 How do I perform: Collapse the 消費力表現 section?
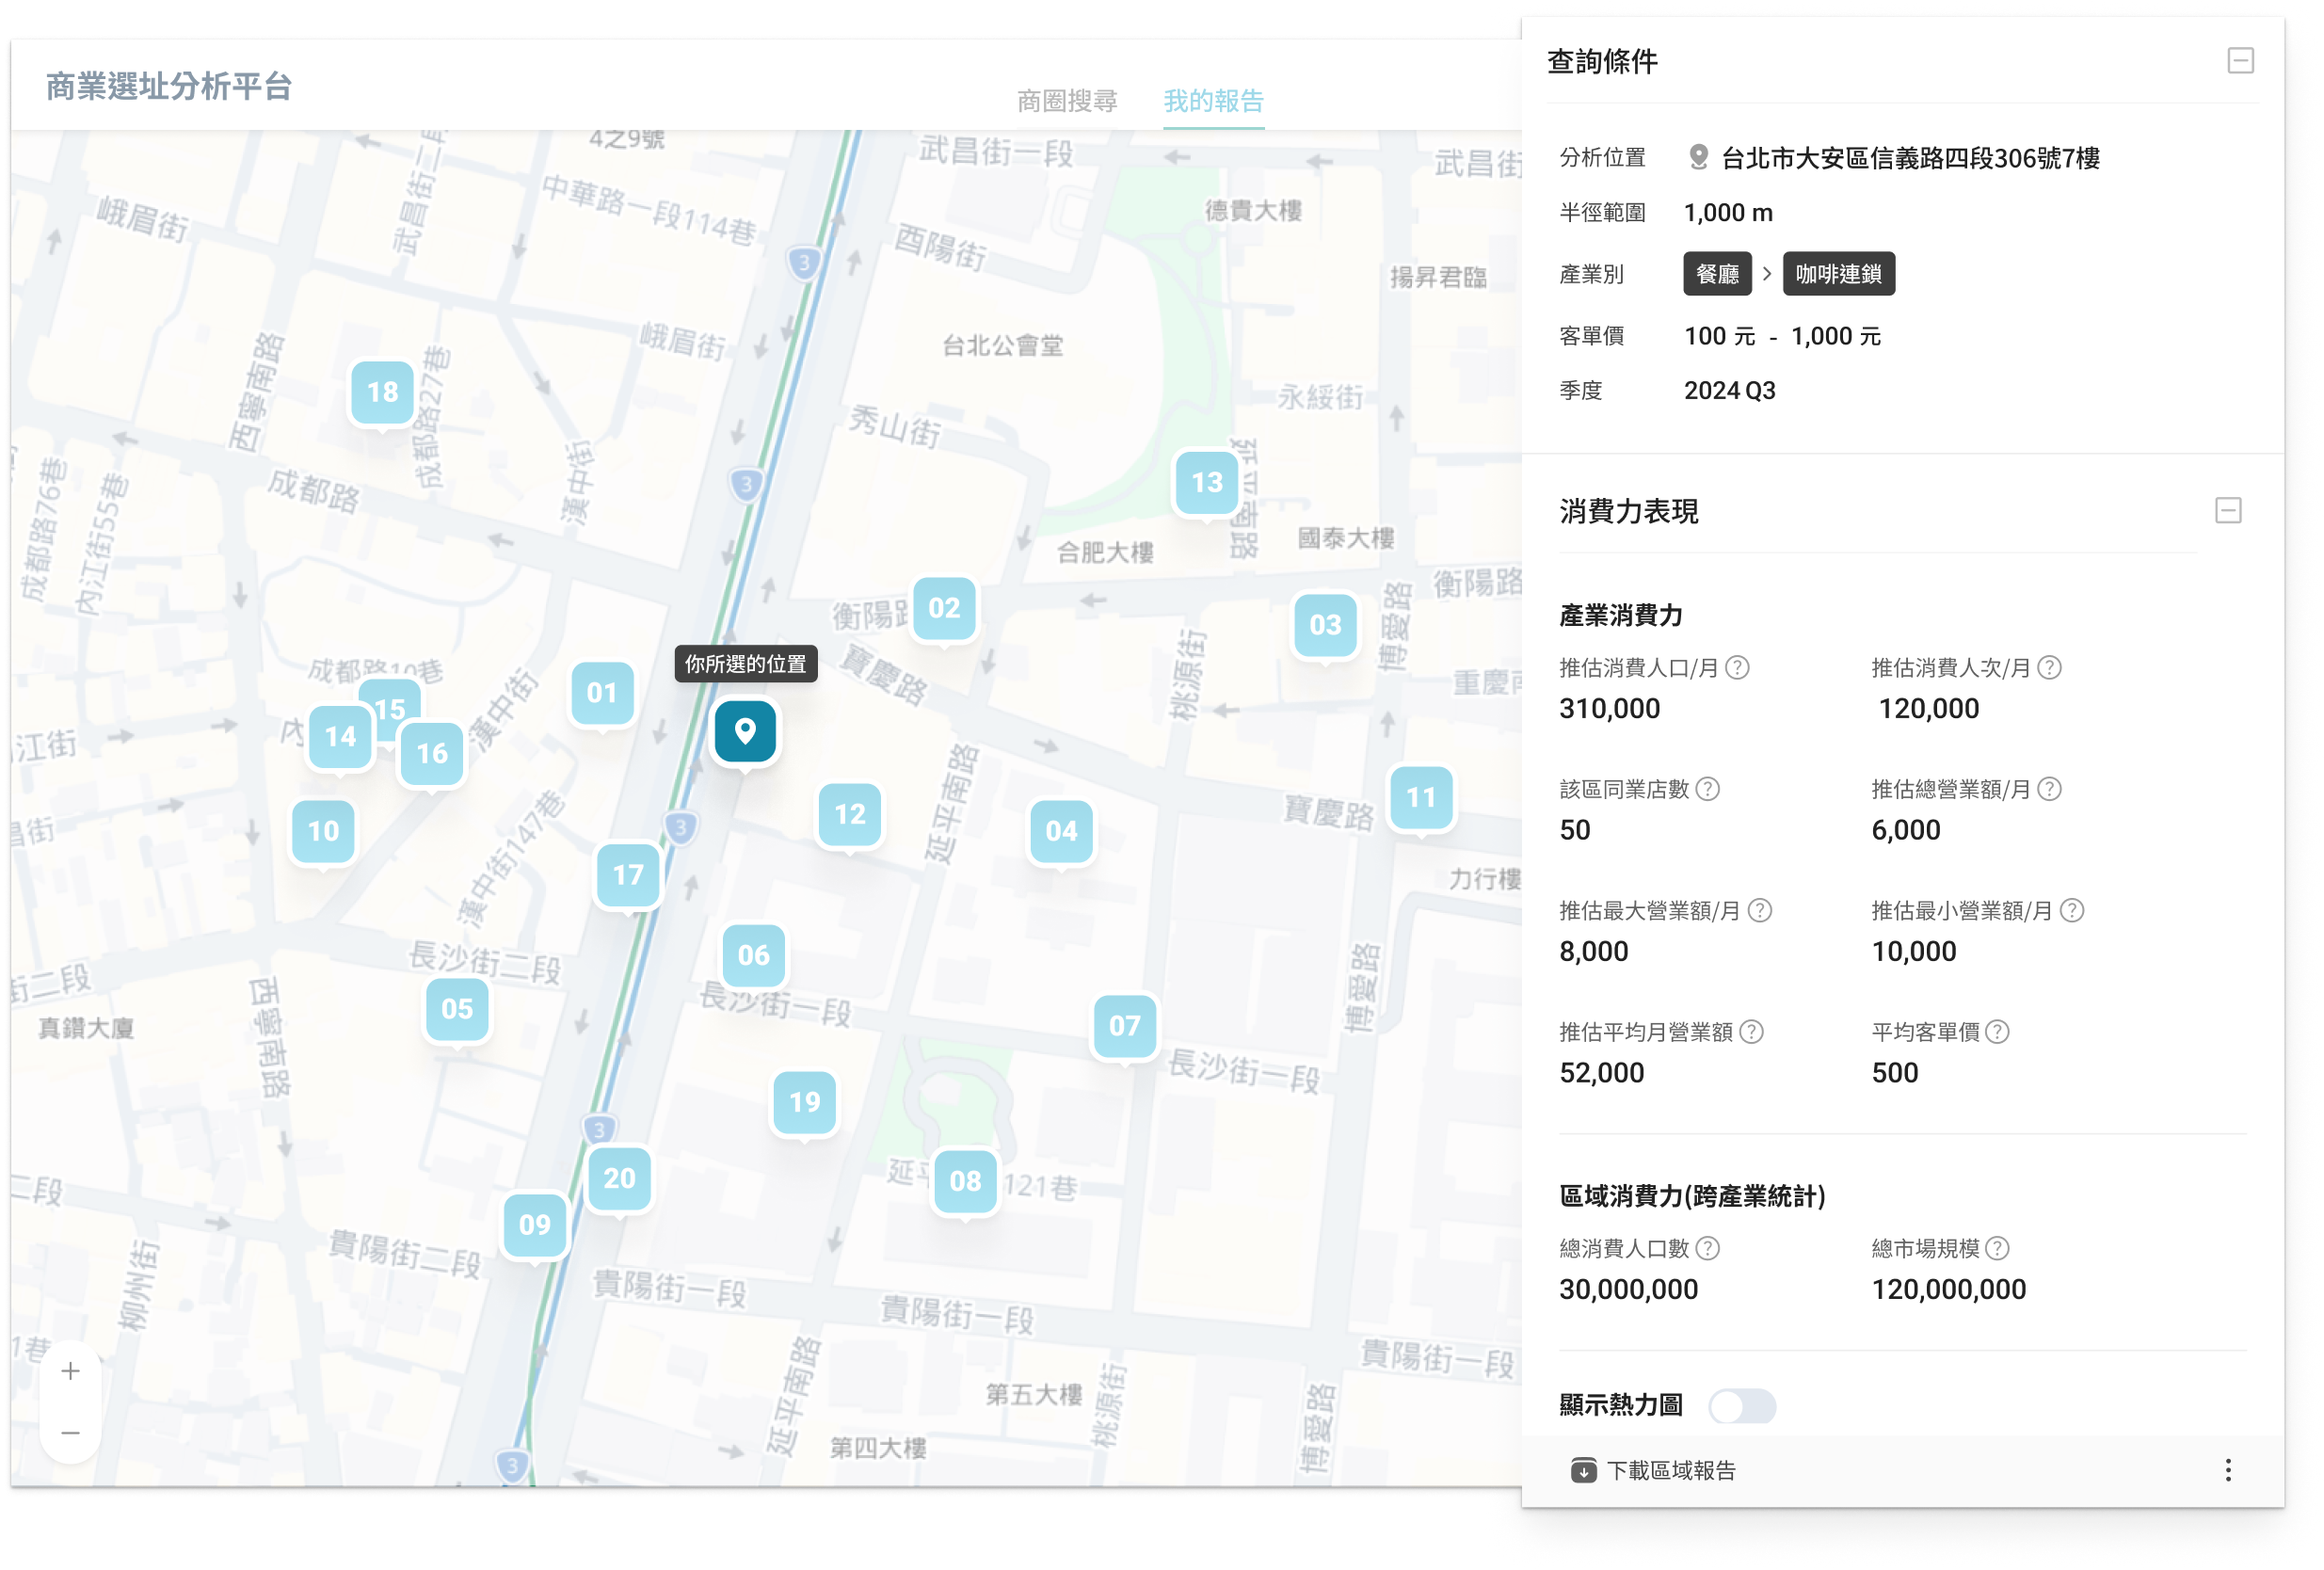[2228, 511]
